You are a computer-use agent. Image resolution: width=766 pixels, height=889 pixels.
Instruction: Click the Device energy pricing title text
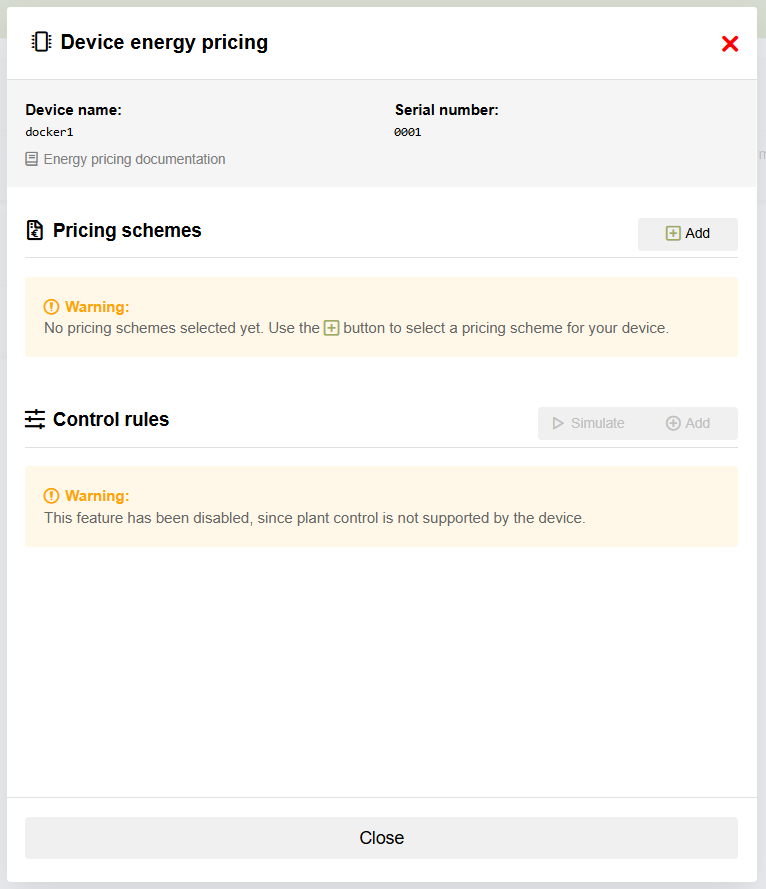[164, 42]
